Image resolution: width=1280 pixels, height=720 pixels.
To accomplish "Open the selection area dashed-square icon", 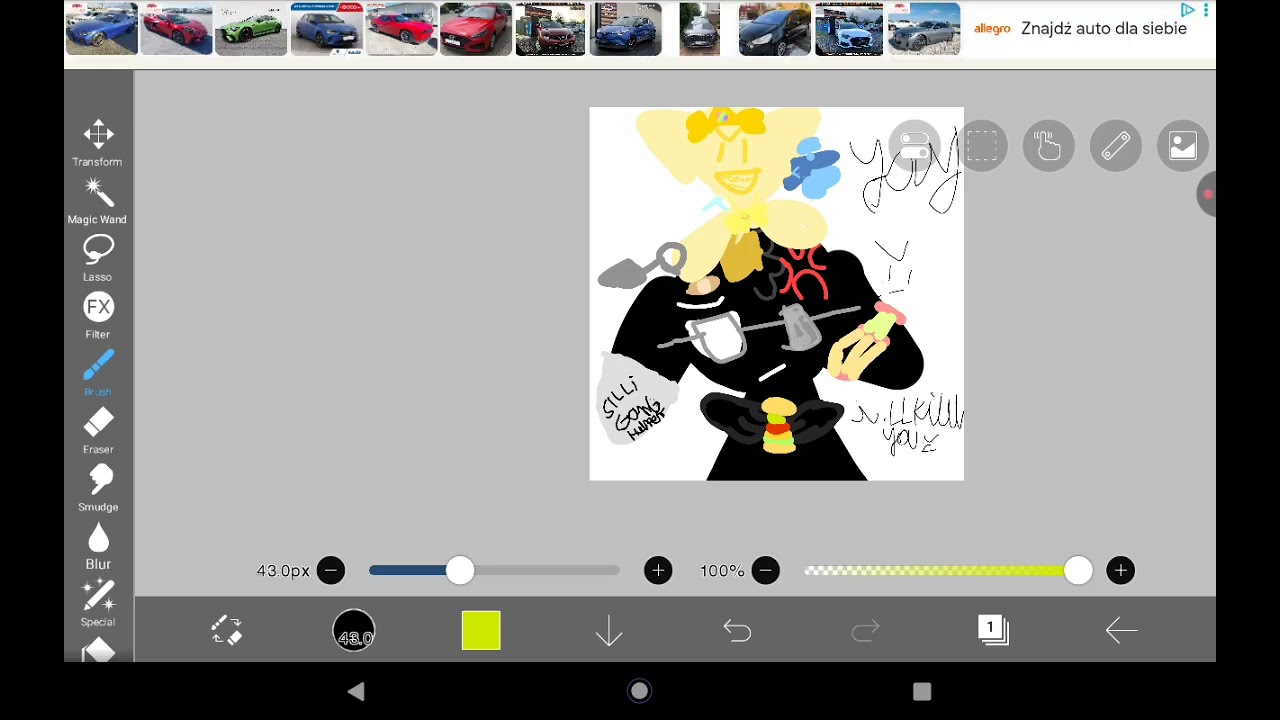I will [x=981, y=146].
